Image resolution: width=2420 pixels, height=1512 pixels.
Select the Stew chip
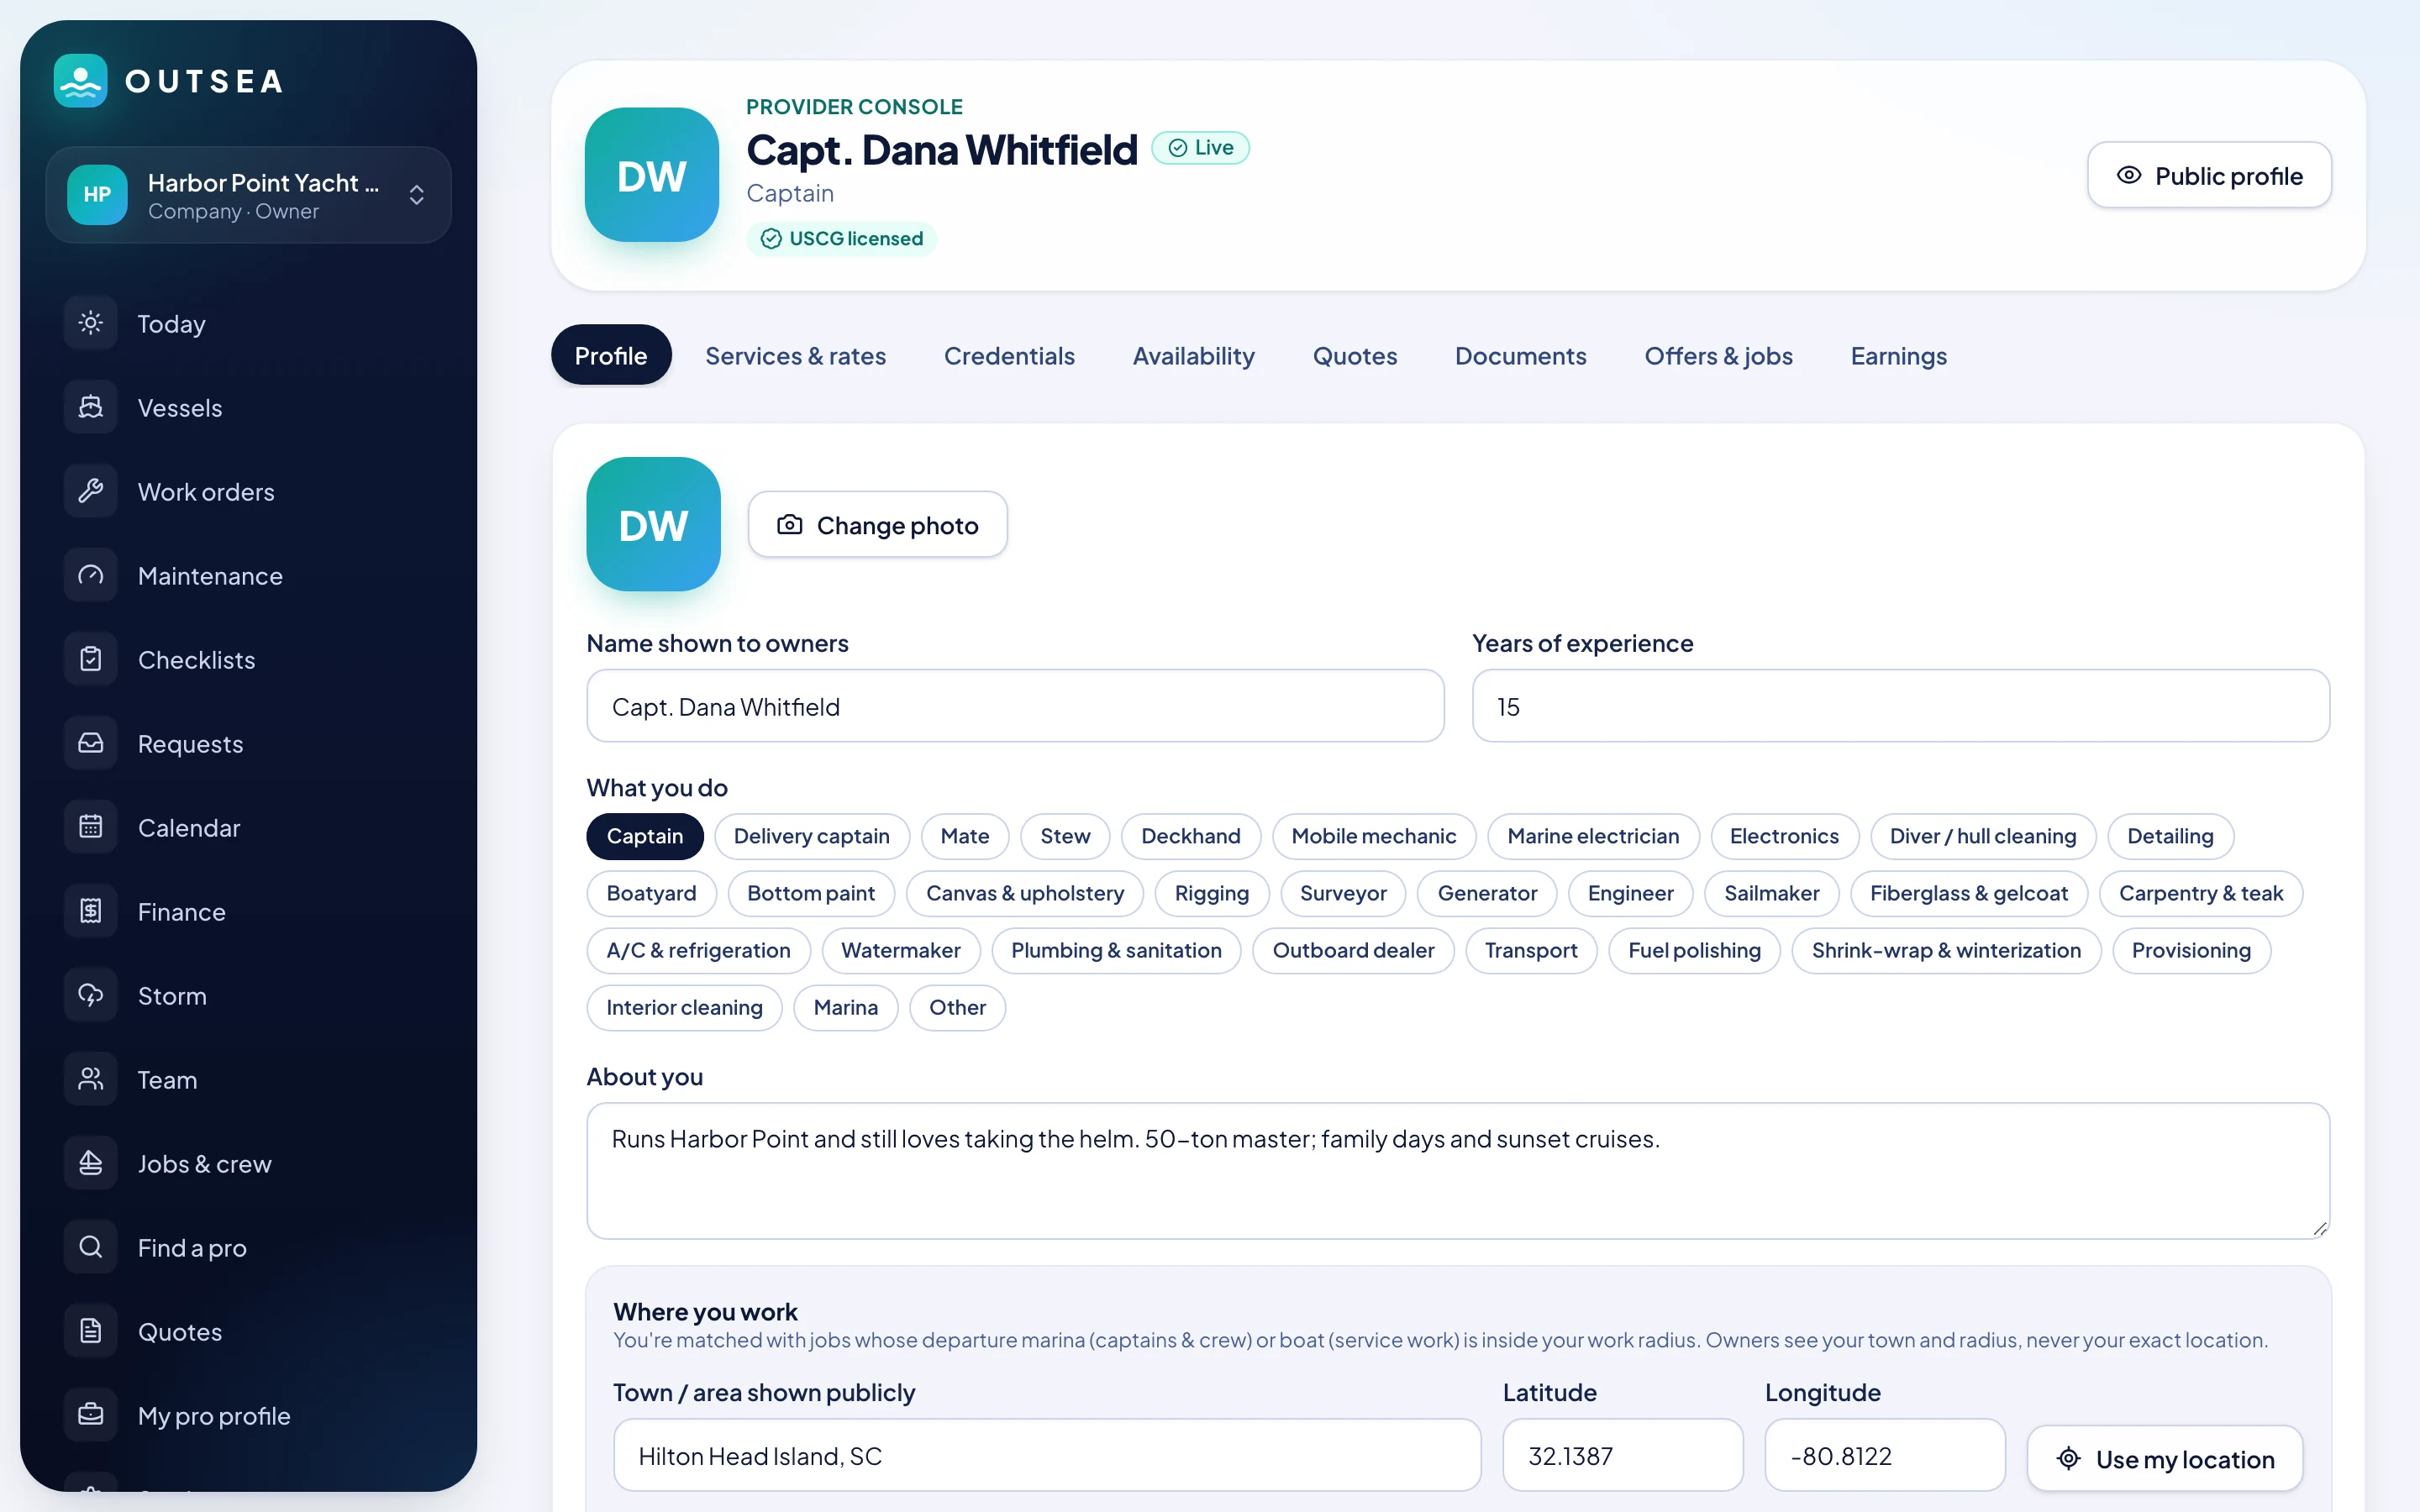1065,836
